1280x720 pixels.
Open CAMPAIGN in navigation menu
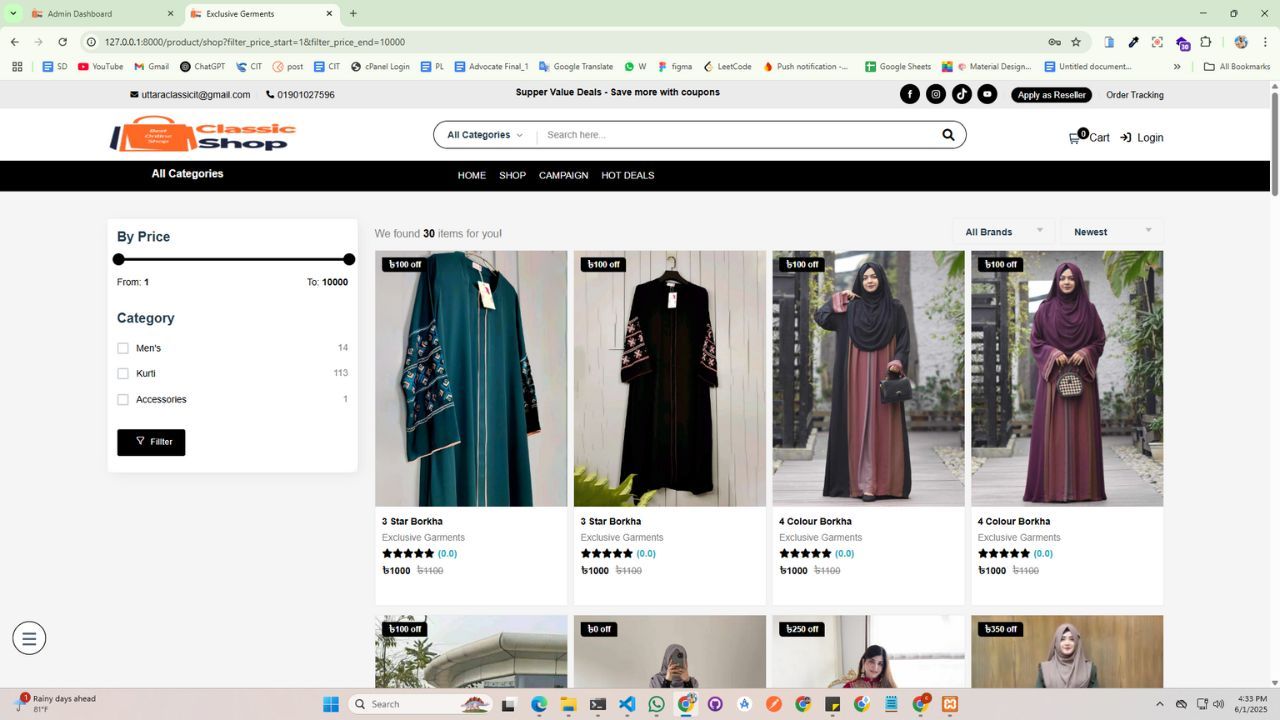[564, 175]
